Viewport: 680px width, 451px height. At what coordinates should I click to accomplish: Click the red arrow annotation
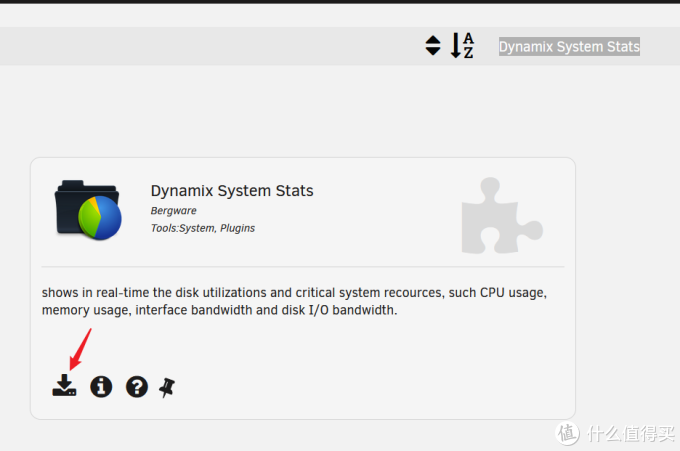[81, 349]
